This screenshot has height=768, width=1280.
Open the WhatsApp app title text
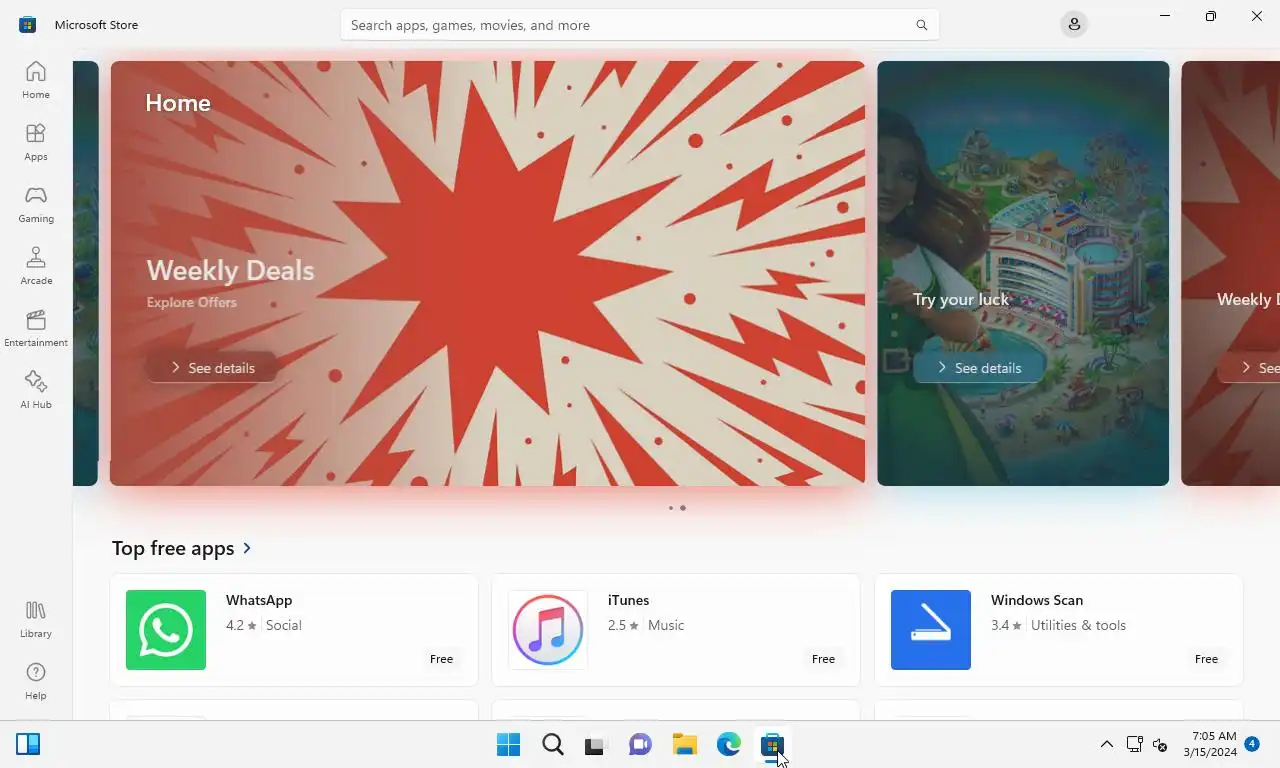click(x=259, y=600)
